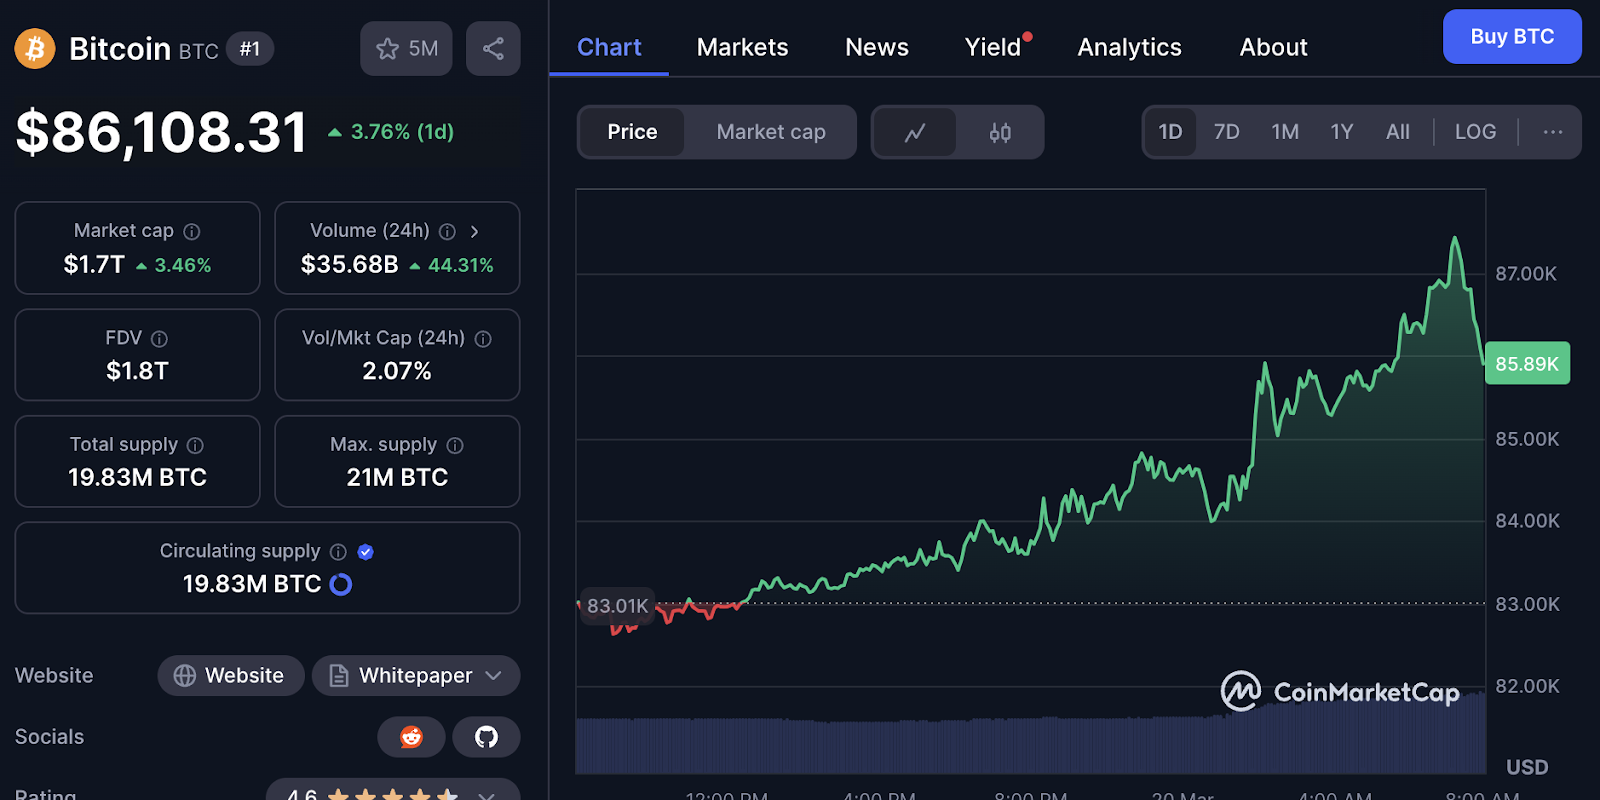Open the GitHub social link
This screenshot has width=1600, height=800.
[486, 737]
